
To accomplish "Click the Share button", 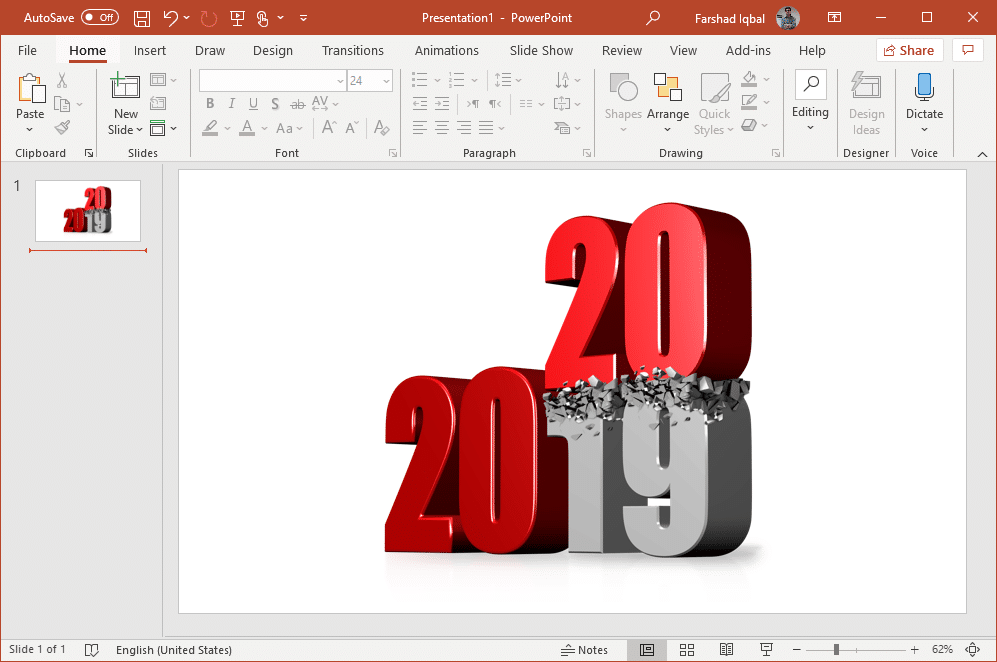I will pyautogui.click(x=909, y=50).
